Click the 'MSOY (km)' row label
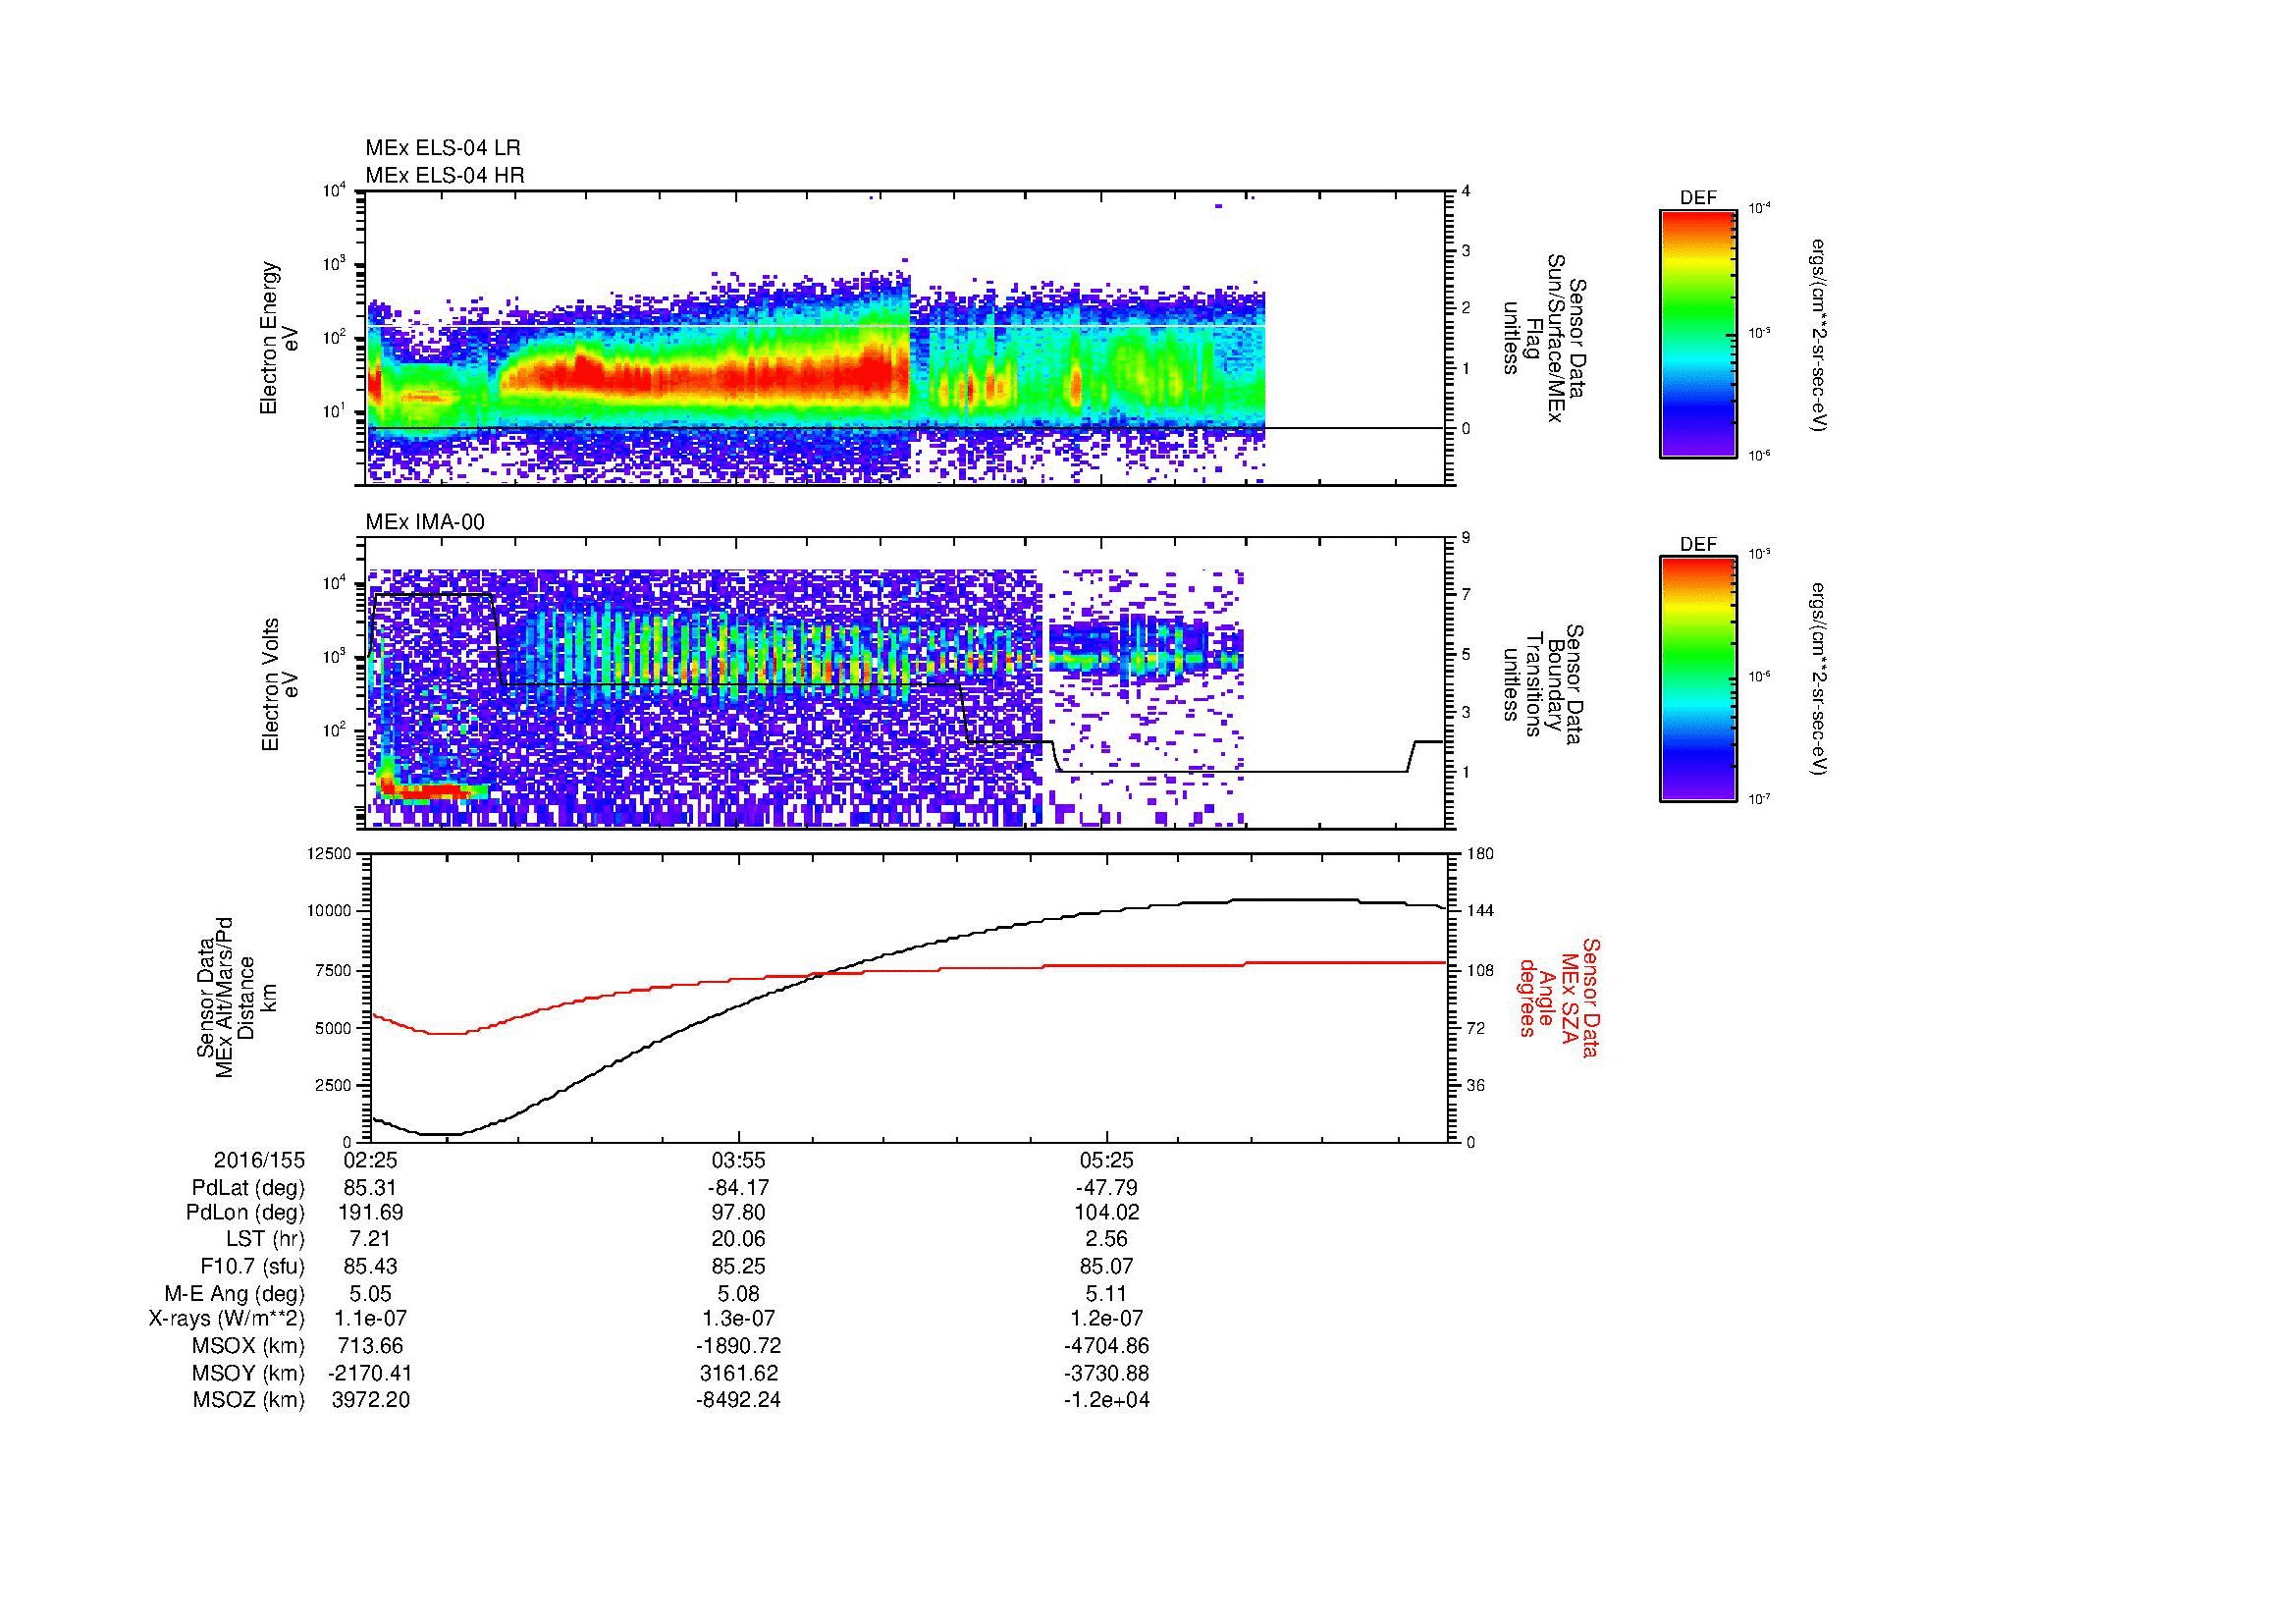Screen dimensions: 2296x1623 pyautogui.click(x=248, y=1373)
